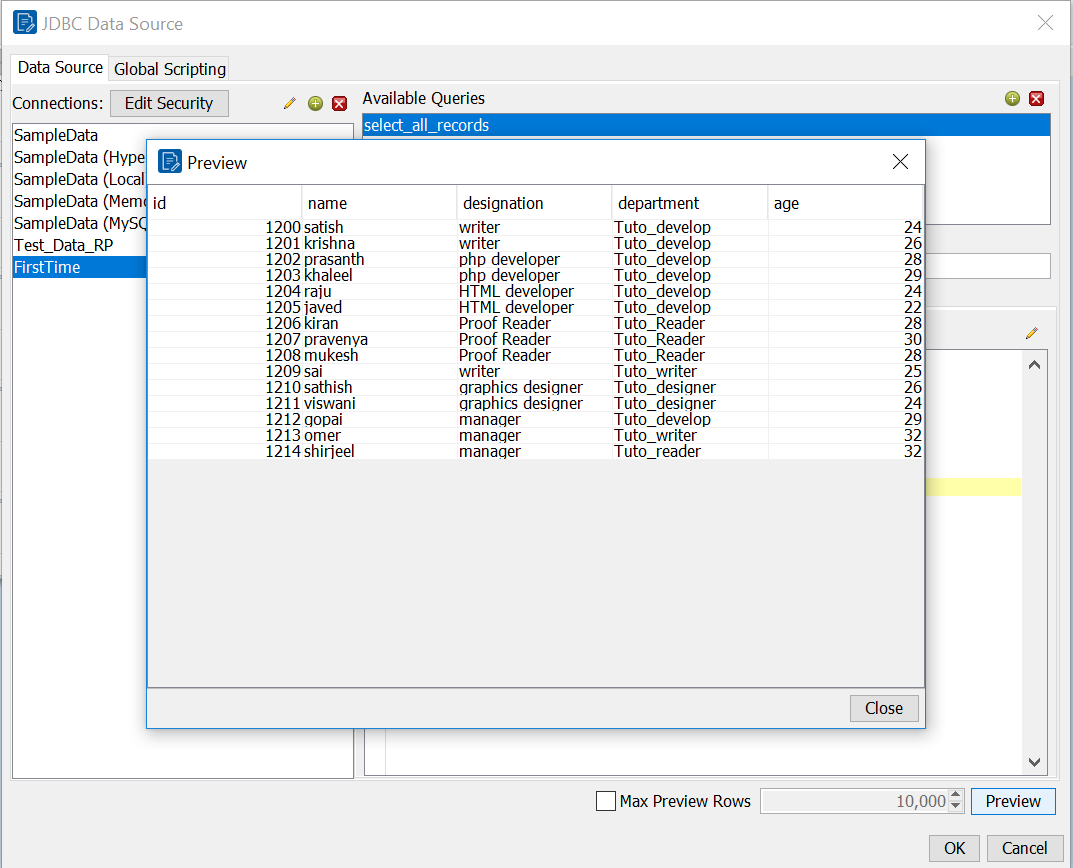Switch to the Global Scripting tab
This screenshot has width=1073, height=868.
tap(168, 69)
